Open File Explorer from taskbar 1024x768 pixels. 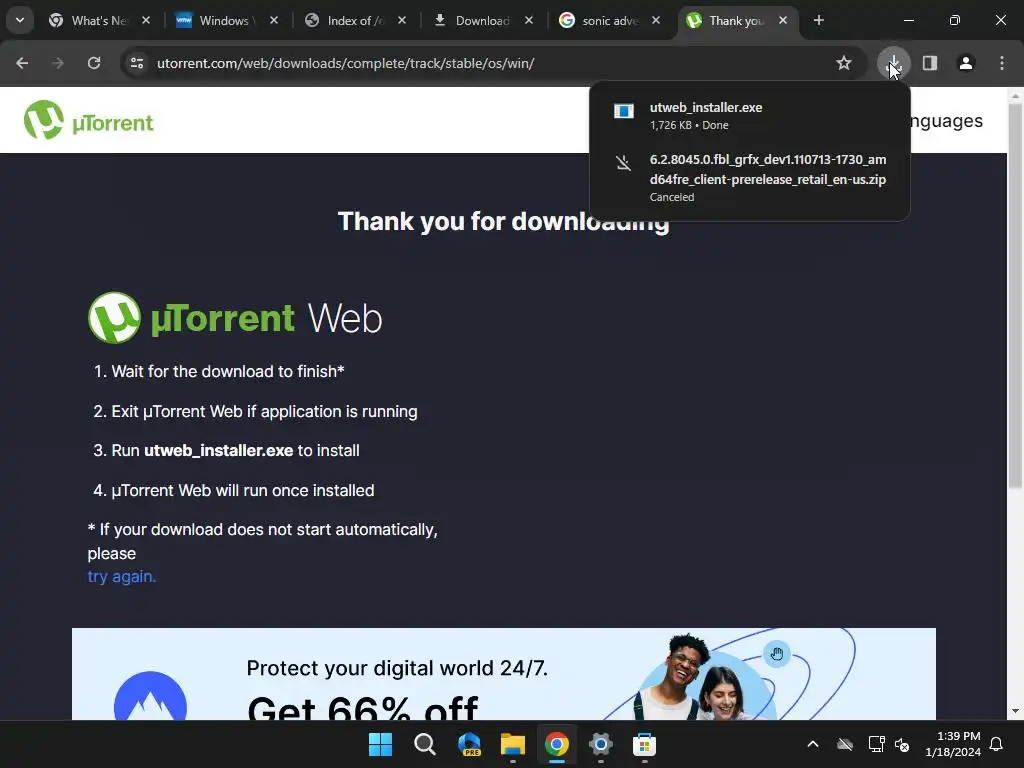click(x=513, y=744)
